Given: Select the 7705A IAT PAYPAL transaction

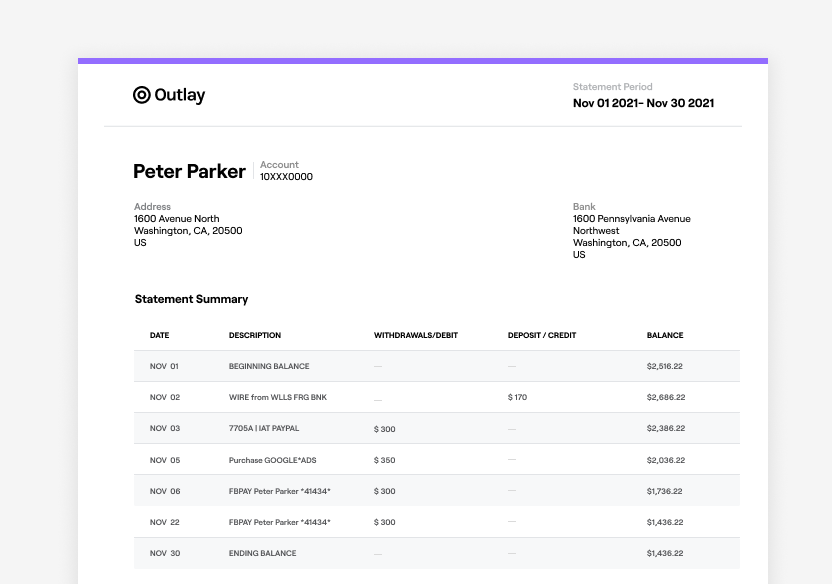Looking at the screenshot, I should tap(263, 428).
